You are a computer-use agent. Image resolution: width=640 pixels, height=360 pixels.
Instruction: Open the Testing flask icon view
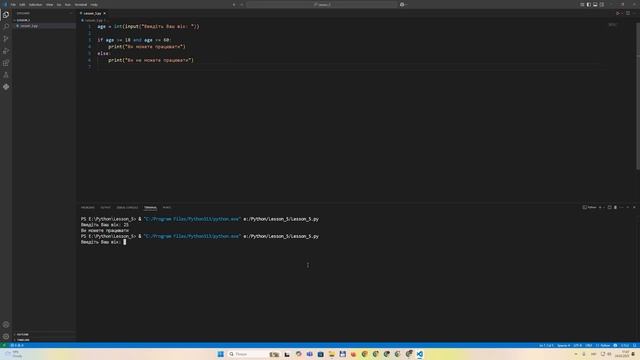pos(6,75)
